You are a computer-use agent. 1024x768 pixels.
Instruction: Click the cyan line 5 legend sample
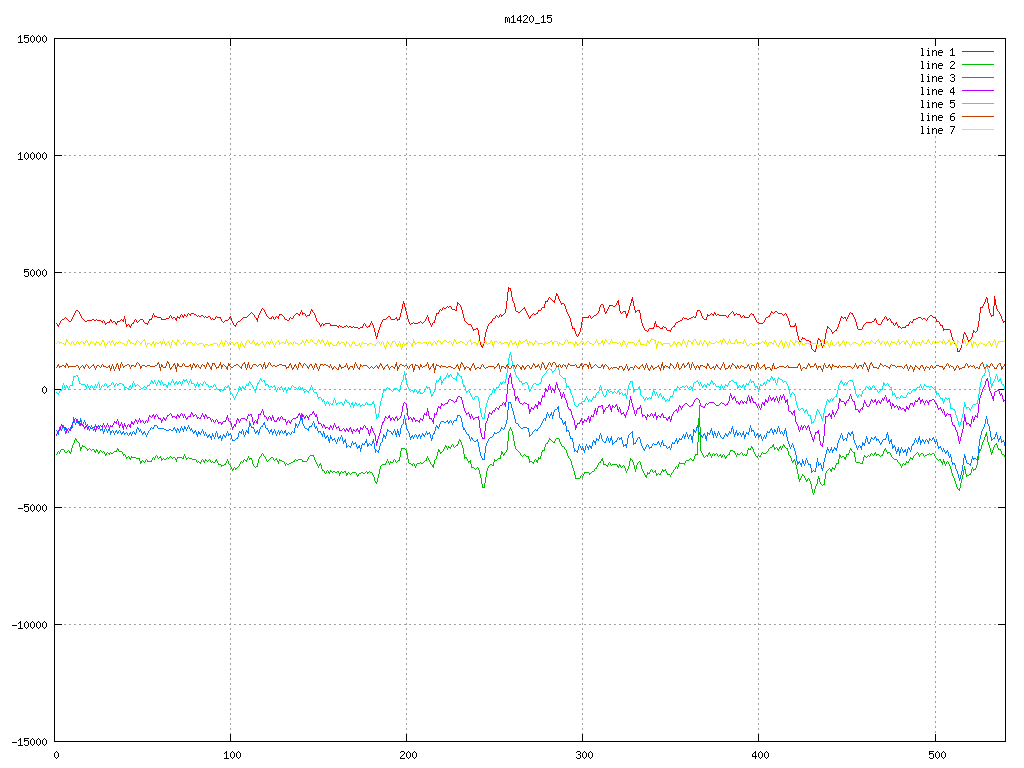978,104
